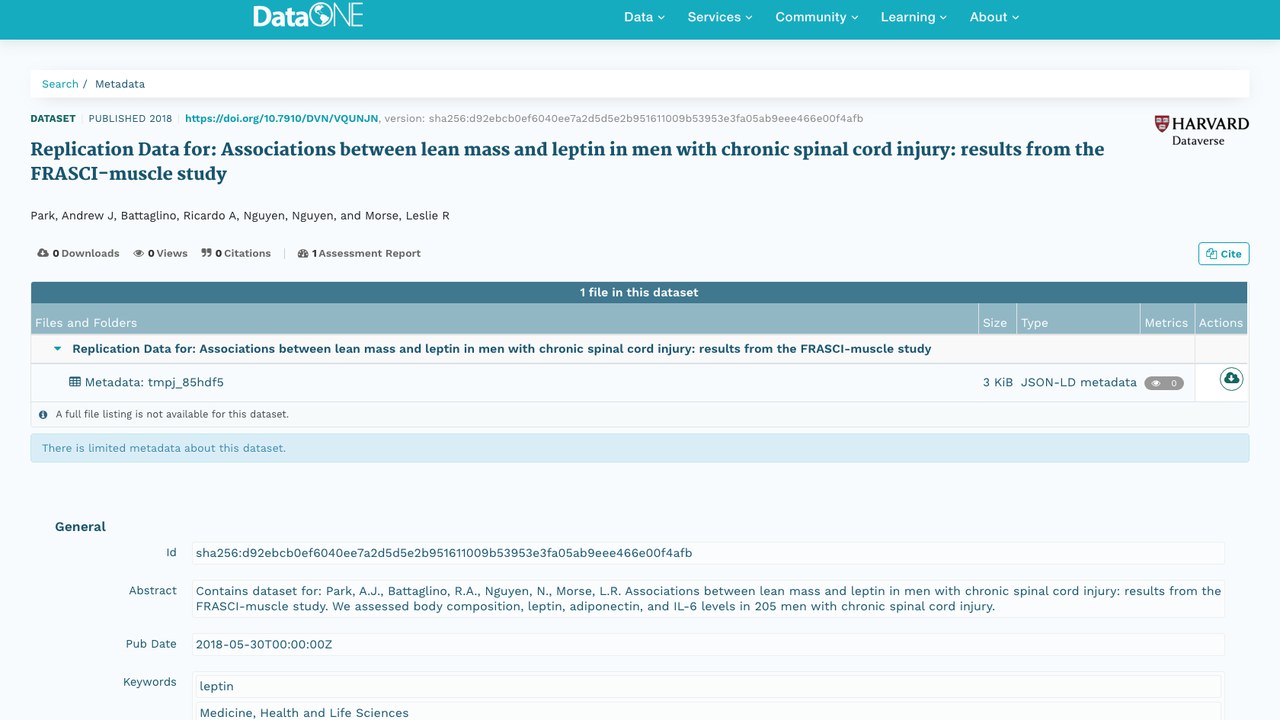The width and height of the screenshot is (1280, 720).
Task: Click the Metadata breadcrumb
Action: 120,84
